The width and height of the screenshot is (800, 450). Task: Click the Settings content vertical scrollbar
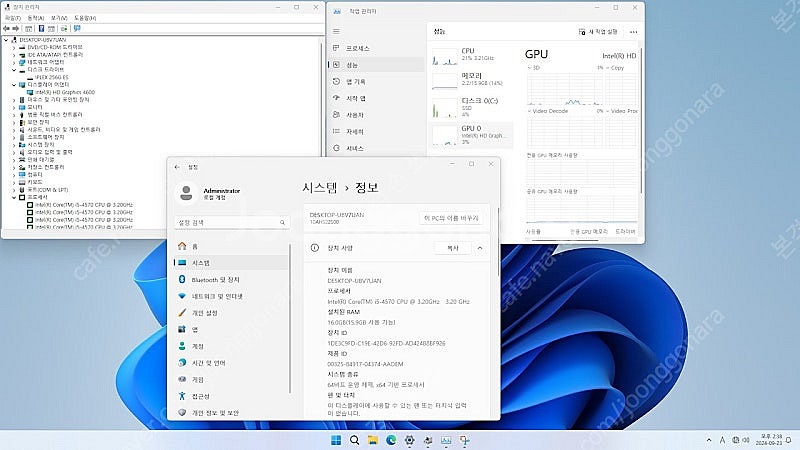pyautogui.click(x=498, y=240)
